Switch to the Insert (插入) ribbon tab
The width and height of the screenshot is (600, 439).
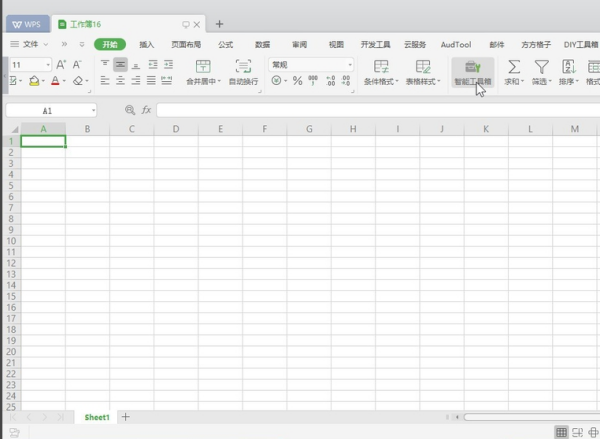[x=147, y=44]
